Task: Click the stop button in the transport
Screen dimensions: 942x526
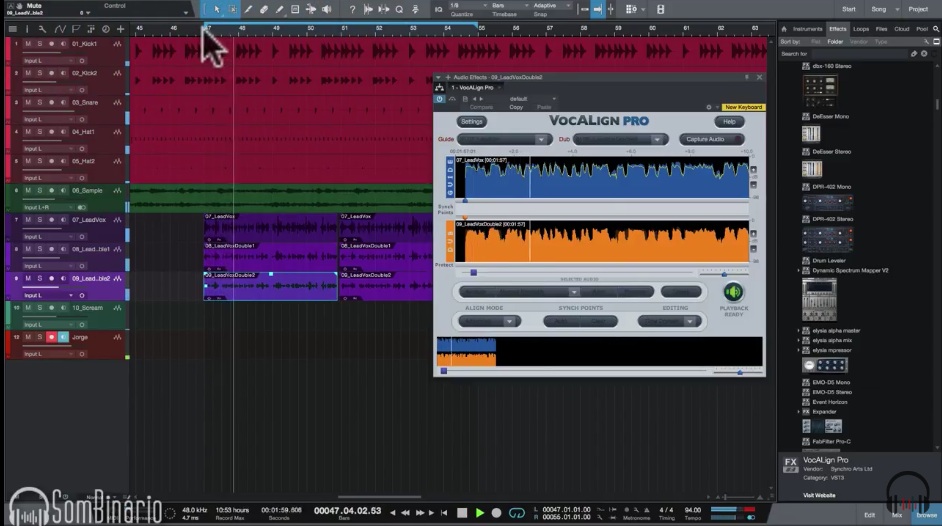Action: tap(461, 513)
